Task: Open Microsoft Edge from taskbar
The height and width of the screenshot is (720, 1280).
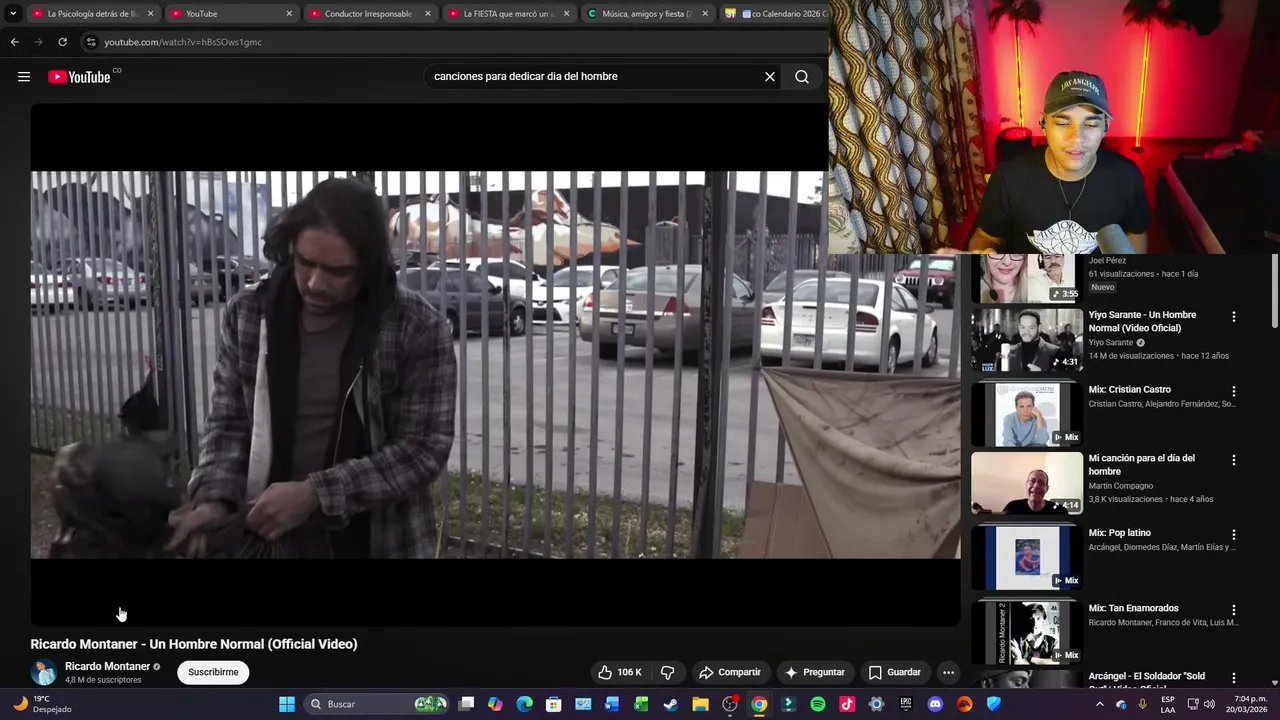Action: (525, 704)
